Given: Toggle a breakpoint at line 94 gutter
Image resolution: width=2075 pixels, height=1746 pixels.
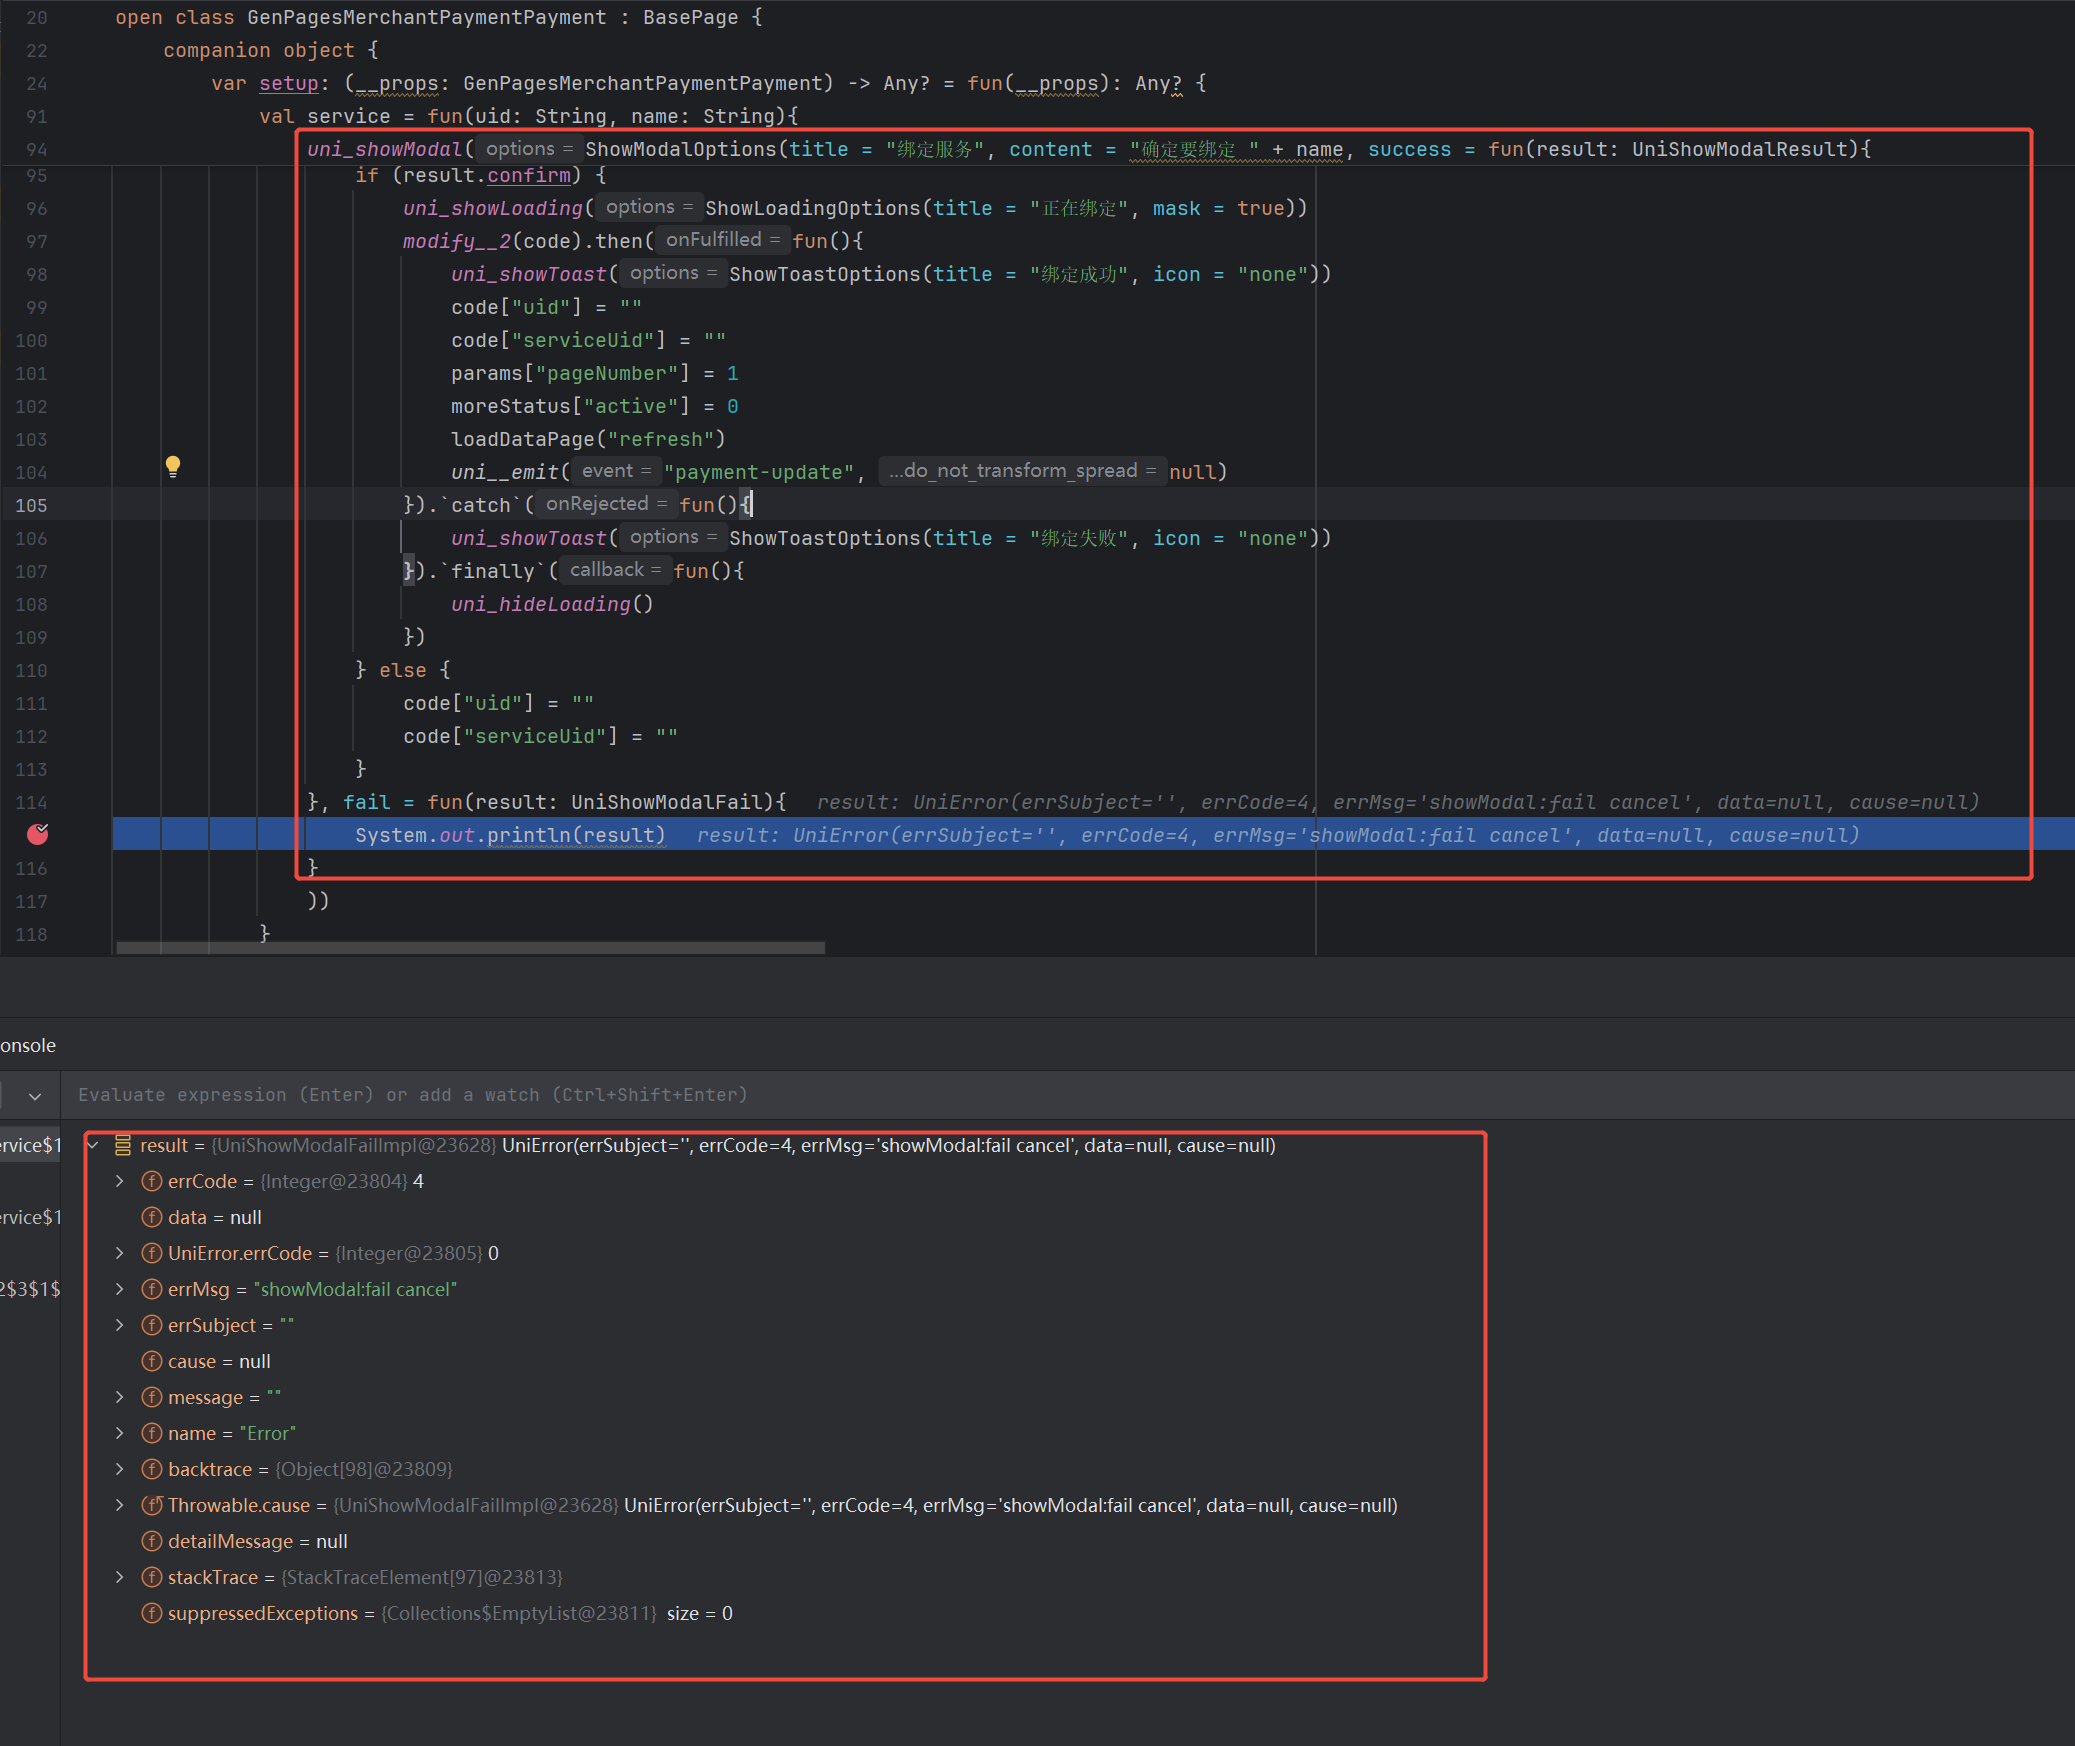Looking at the screenshot, I should 37,149.
